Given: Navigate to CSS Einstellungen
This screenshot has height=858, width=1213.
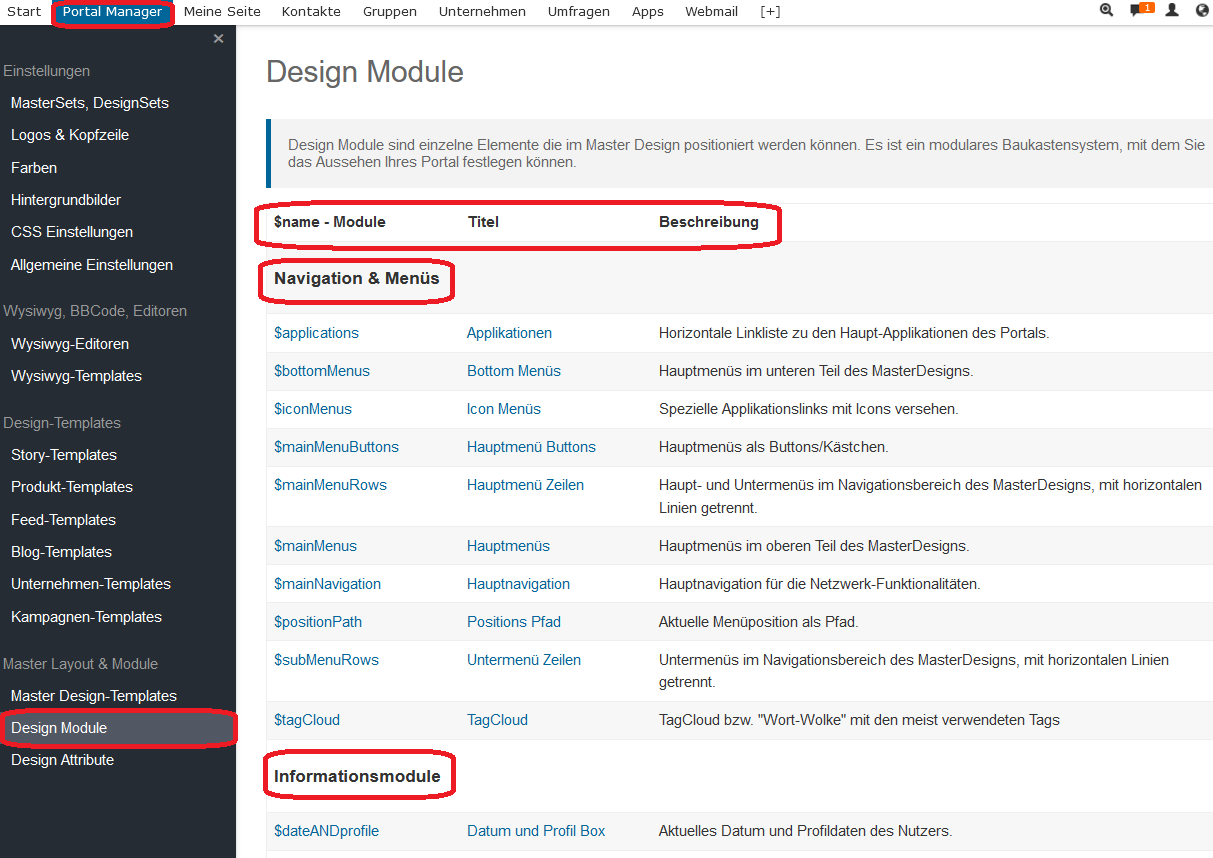Looking at the screenshot, I should point(72,232).
